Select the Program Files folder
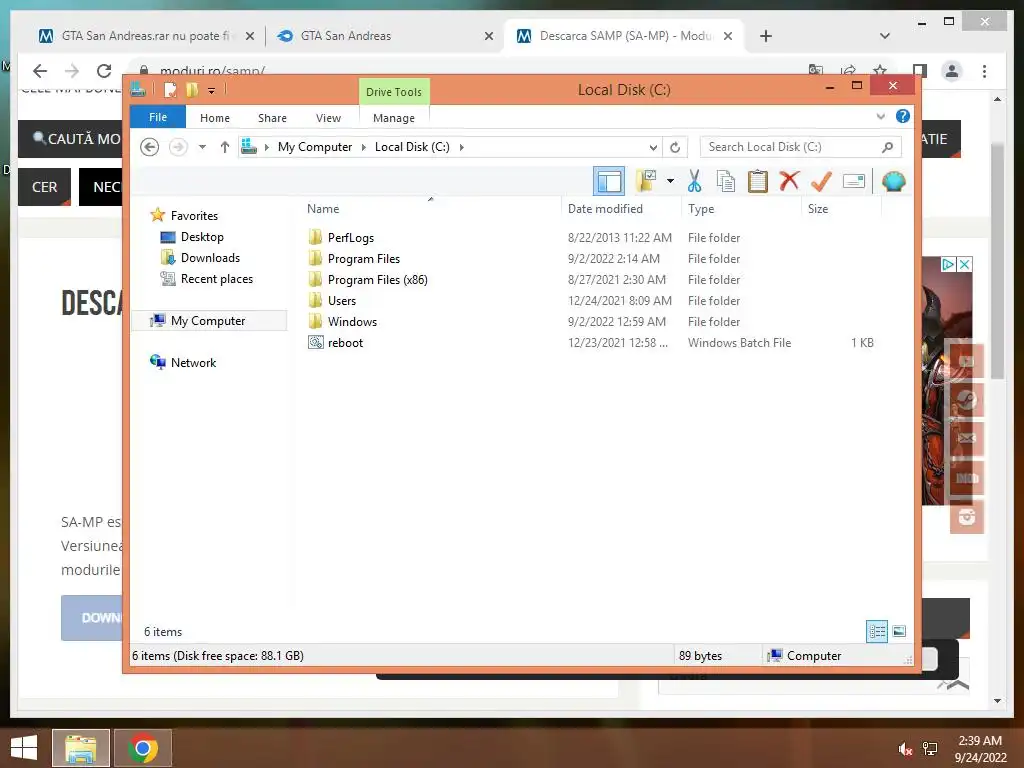Screen dimensions: 1024x768 364,259
